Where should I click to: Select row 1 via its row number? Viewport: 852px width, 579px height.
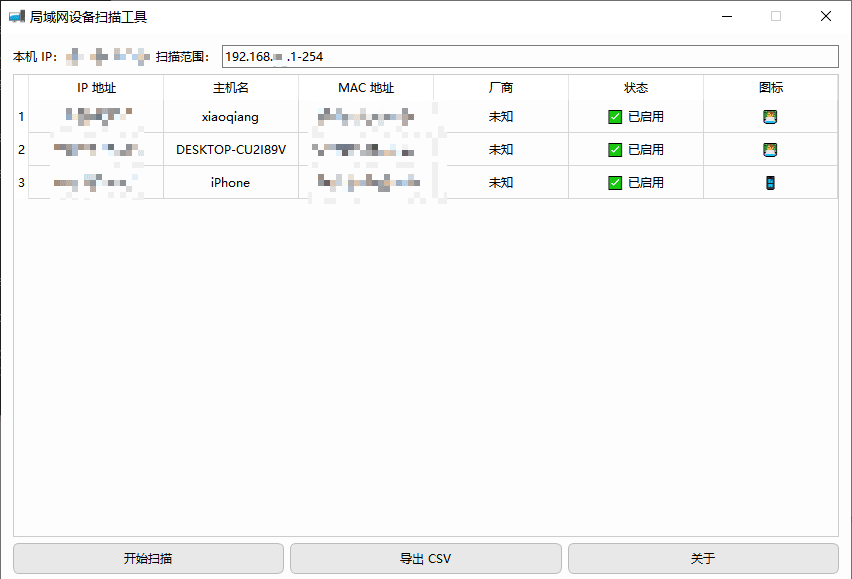(x=21, y=117)
